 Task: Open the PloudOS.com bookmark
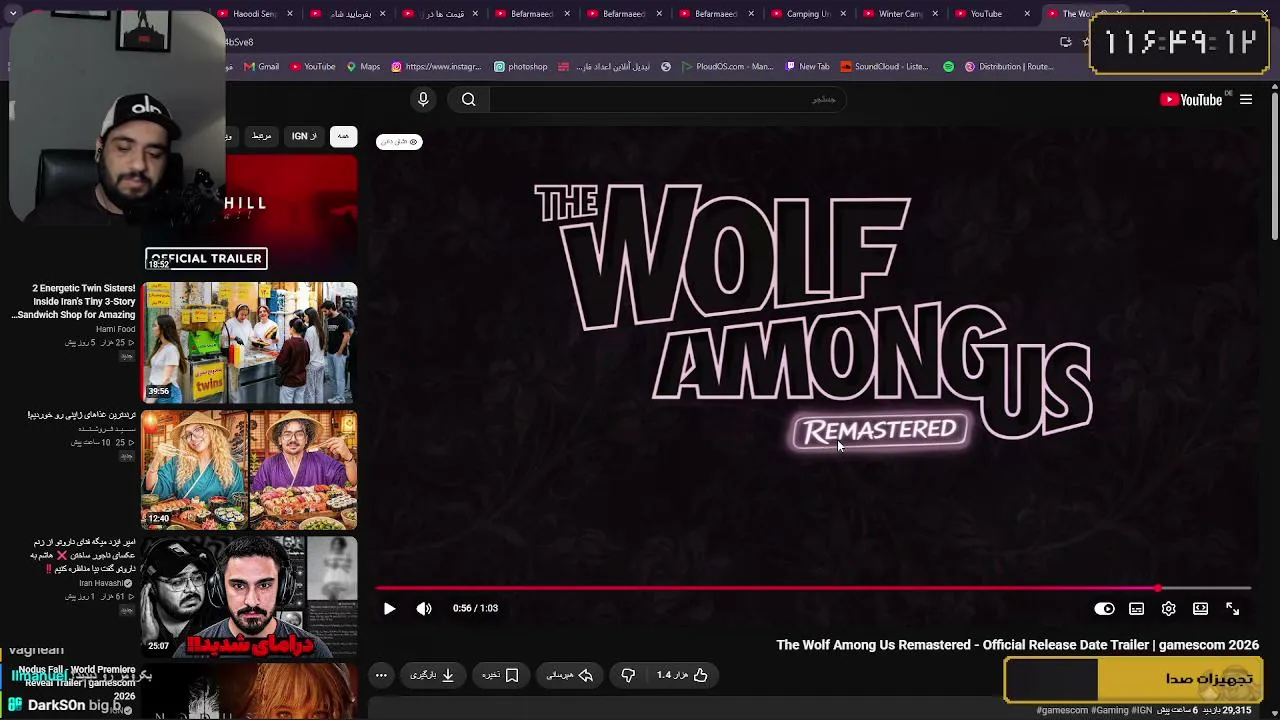(x=727, y=67)
